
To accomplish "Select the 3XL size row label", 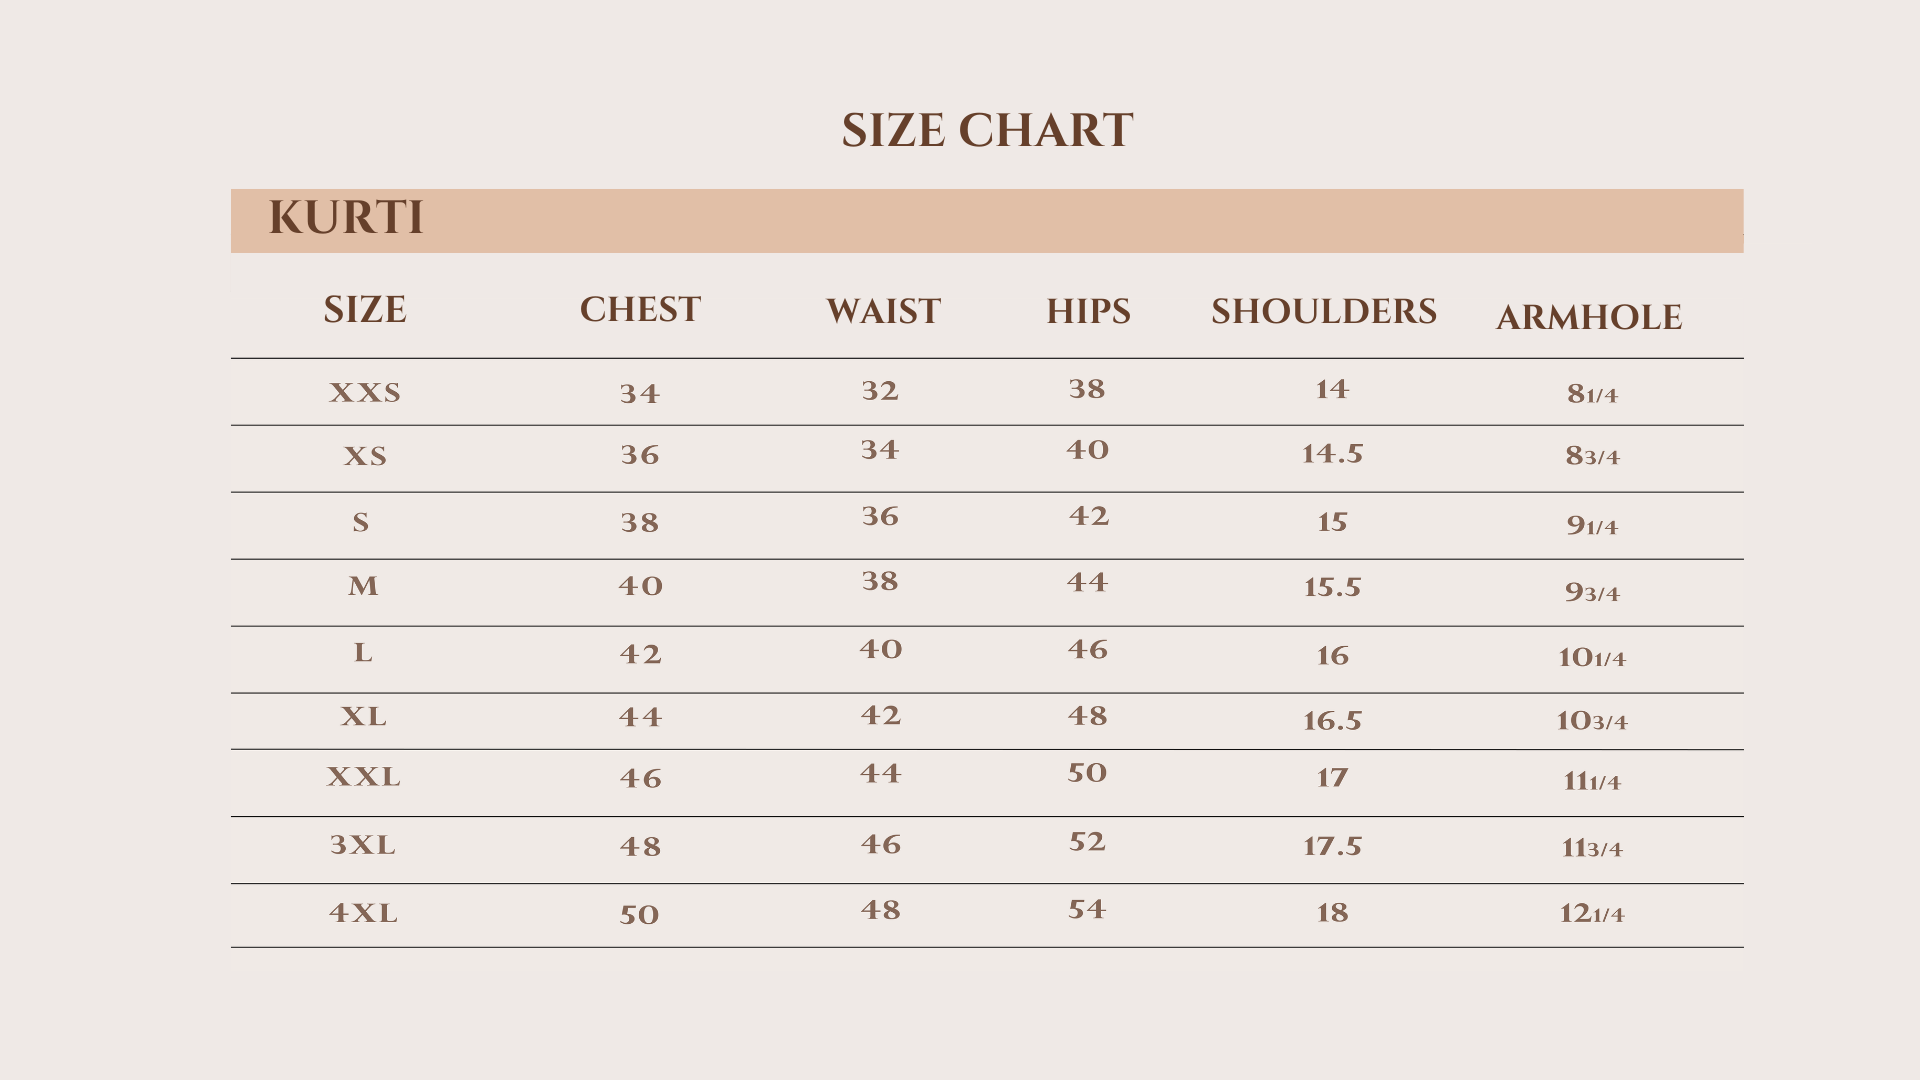I will point(363,845).
